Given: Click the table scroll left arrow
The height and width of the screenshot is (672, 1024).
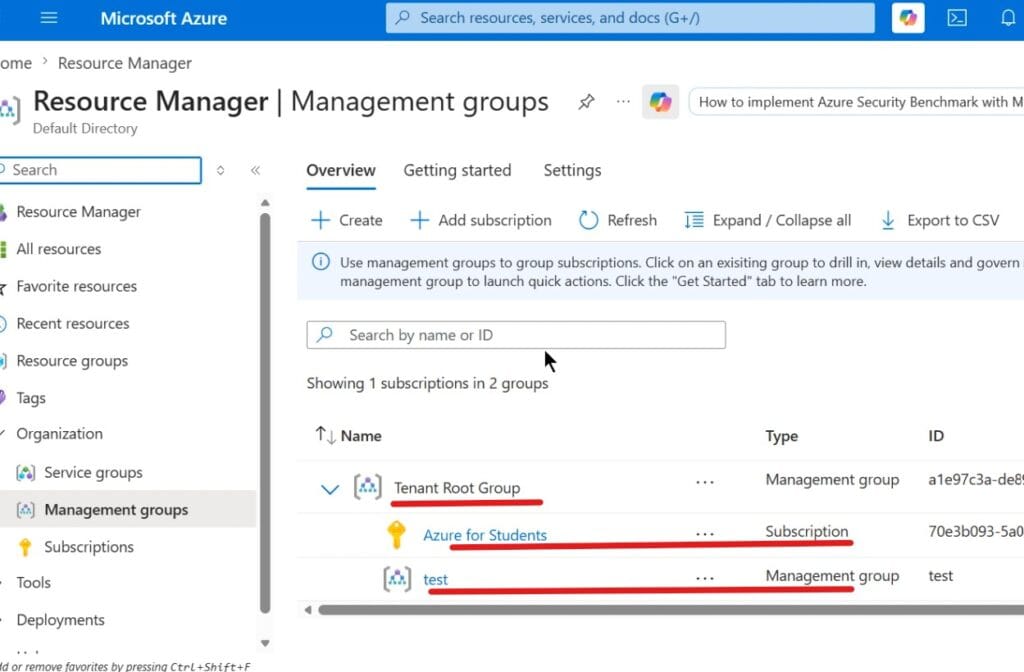Looking at the screenshot, I should click(308, 610).
